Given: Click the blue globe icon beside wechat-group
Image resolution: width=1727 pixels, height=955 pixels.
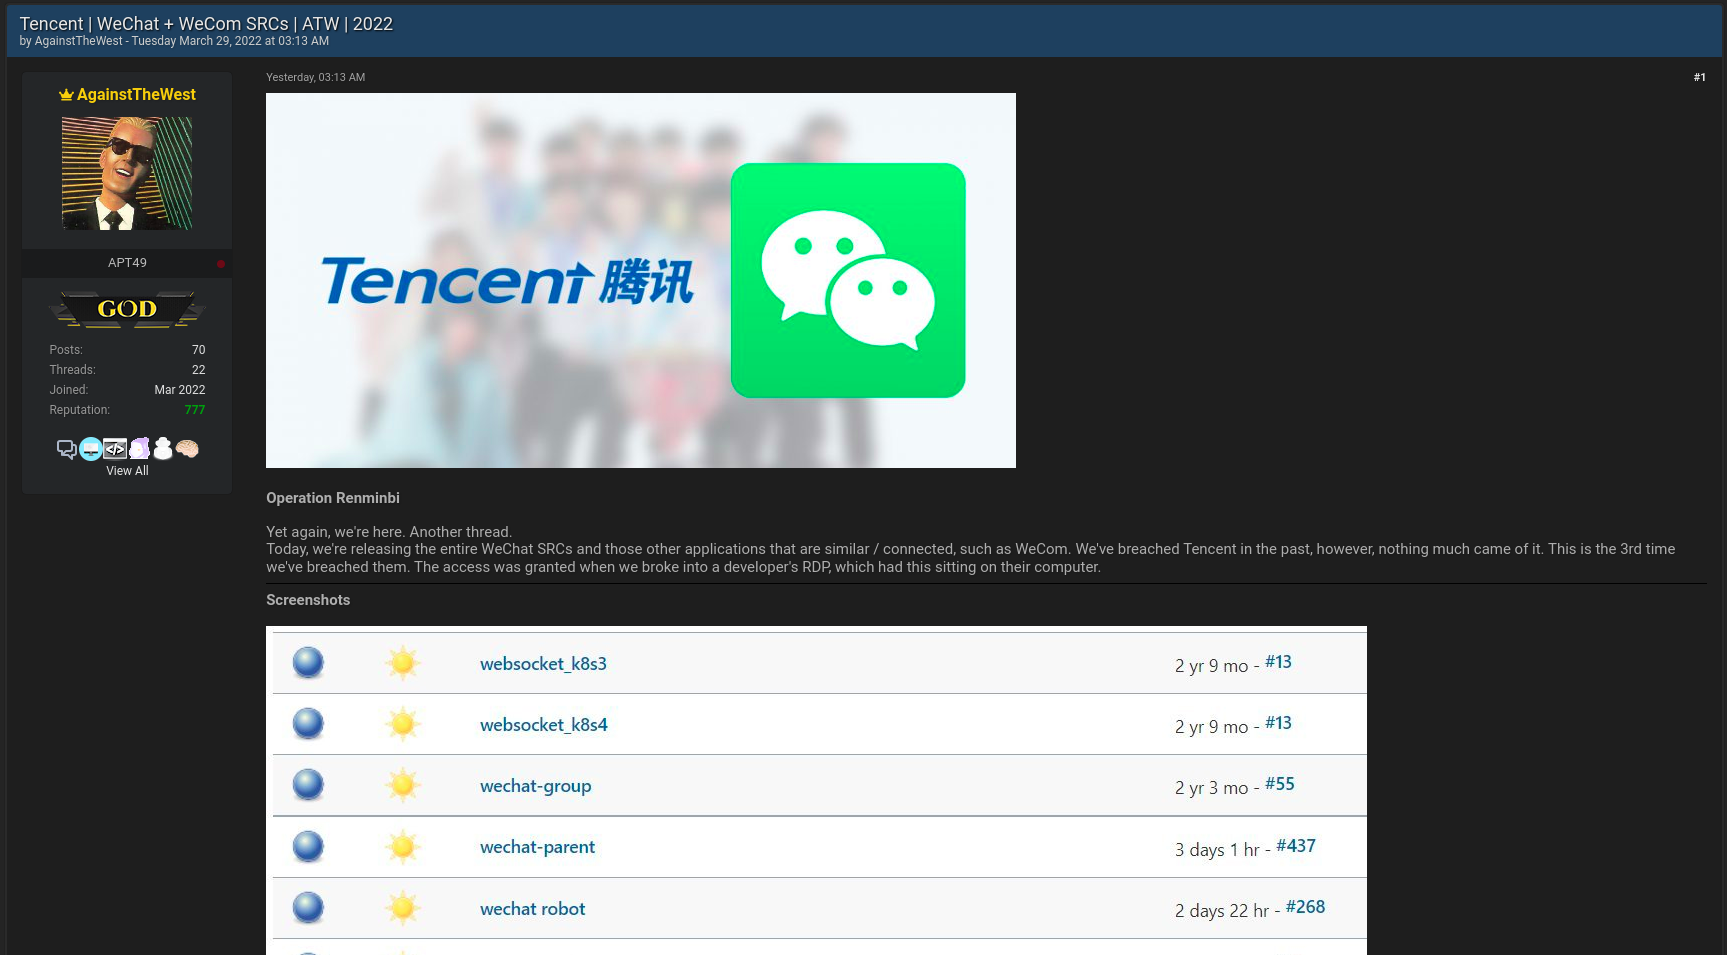Looking at the screenshot, I should tap(308, 784).
